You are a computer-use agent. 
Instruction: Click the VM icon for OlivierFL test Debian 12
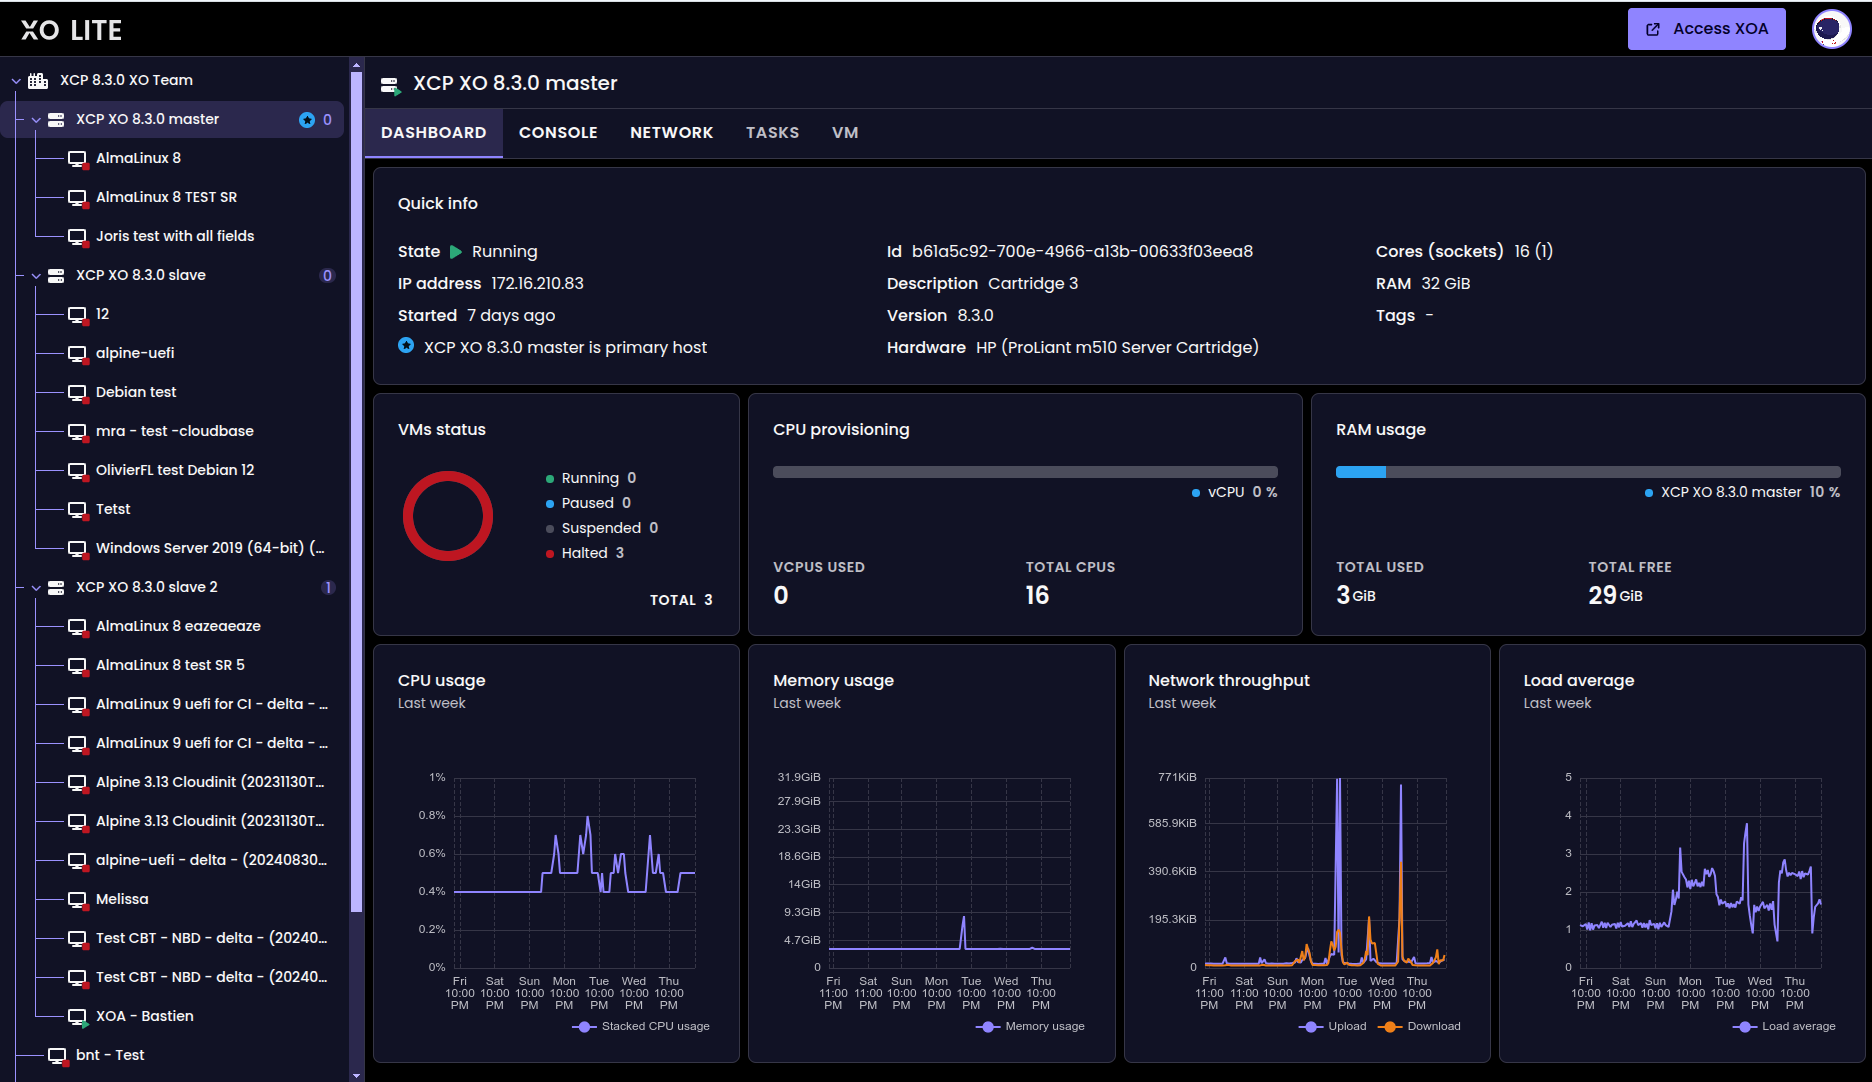coord(77,471)
